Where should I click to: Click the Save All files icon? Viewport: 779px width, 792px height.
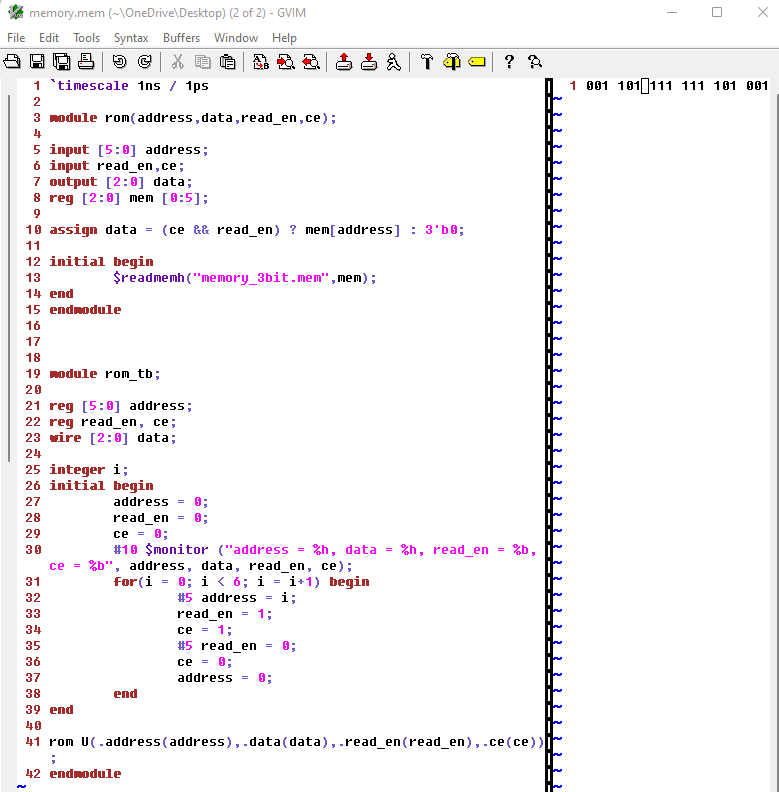pyautogui.click(x=61, y=62)
